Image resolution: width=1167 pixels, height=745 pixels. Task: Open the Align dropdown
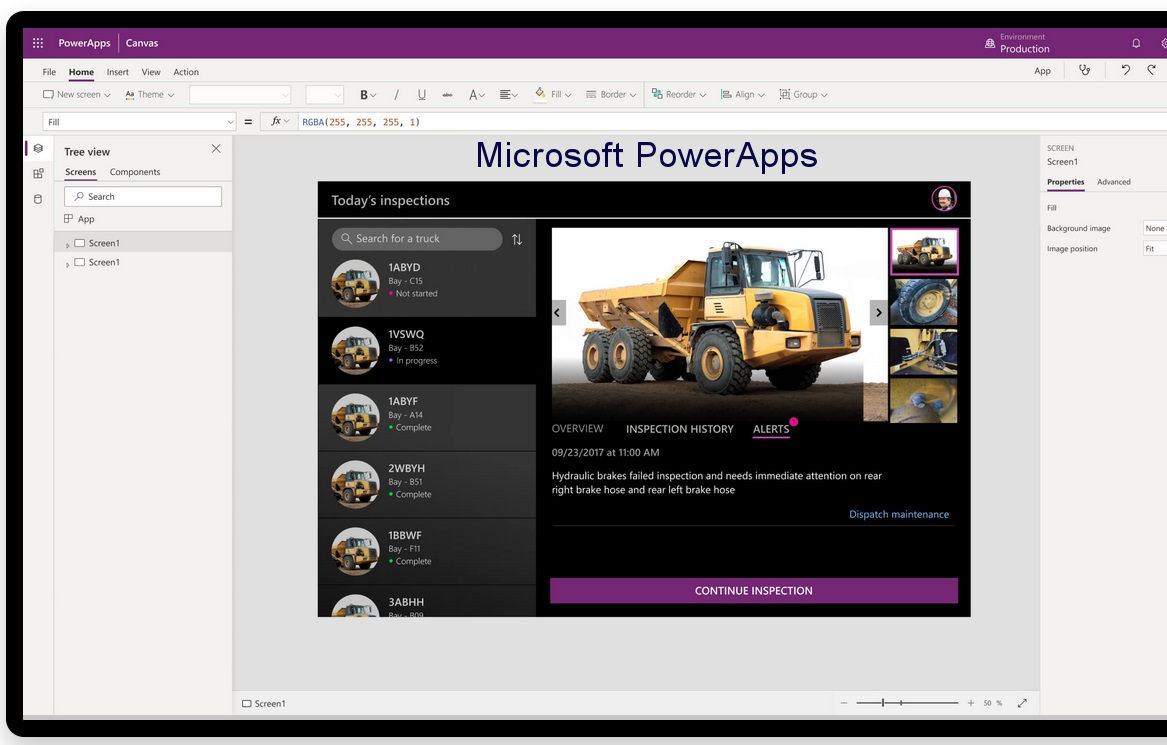point(742,95)
